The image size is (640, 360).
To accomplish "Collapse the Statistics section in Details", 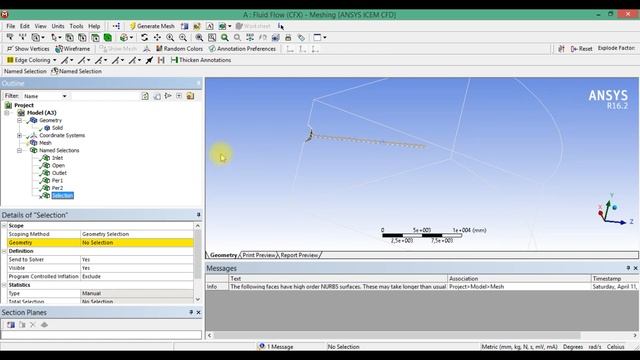I will [x=4, y=285].
